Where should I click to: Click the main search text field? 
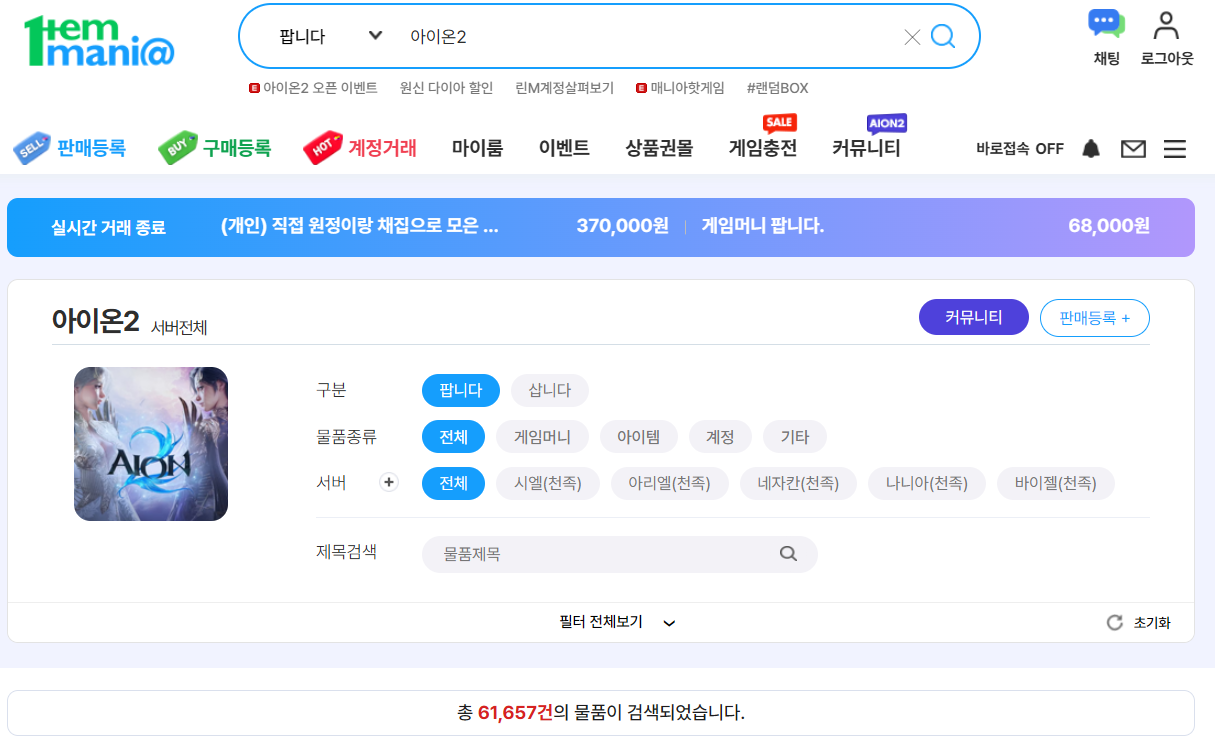click(x=650, y=37)
